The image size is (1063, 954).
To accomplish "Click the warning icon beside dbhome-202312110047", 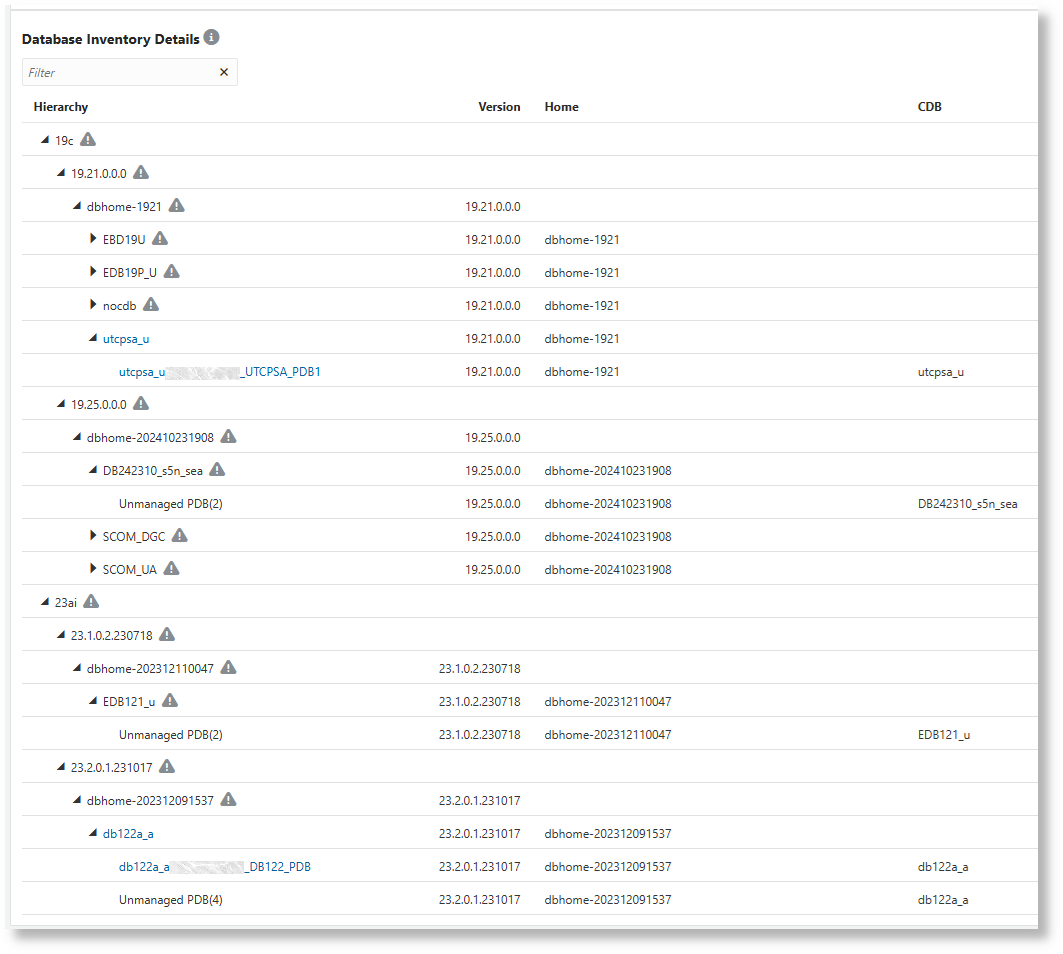I will coord(228,668).
